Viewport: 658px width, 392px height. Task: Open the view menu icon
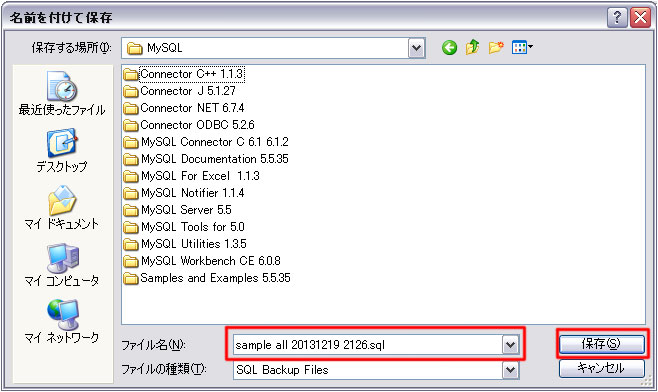tap(522, 47)
